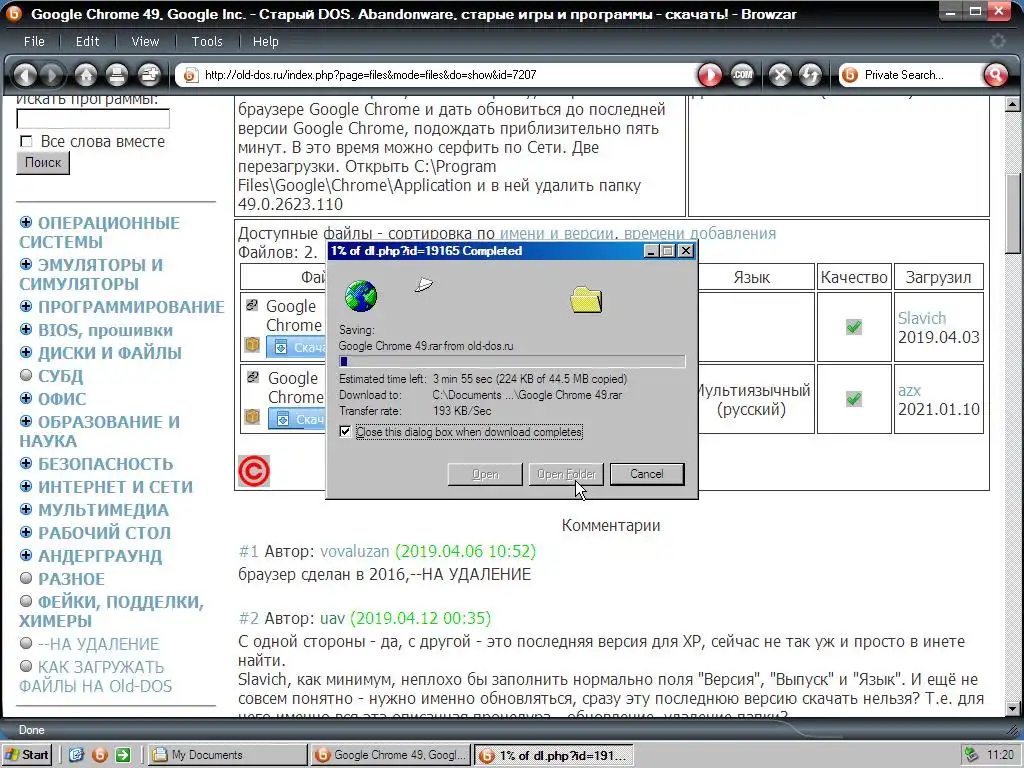The height and width of the screenshot is (768, 1024).
Task: Expand ПРОГРАММИРОВАНИЕ category
Action: 25,306
